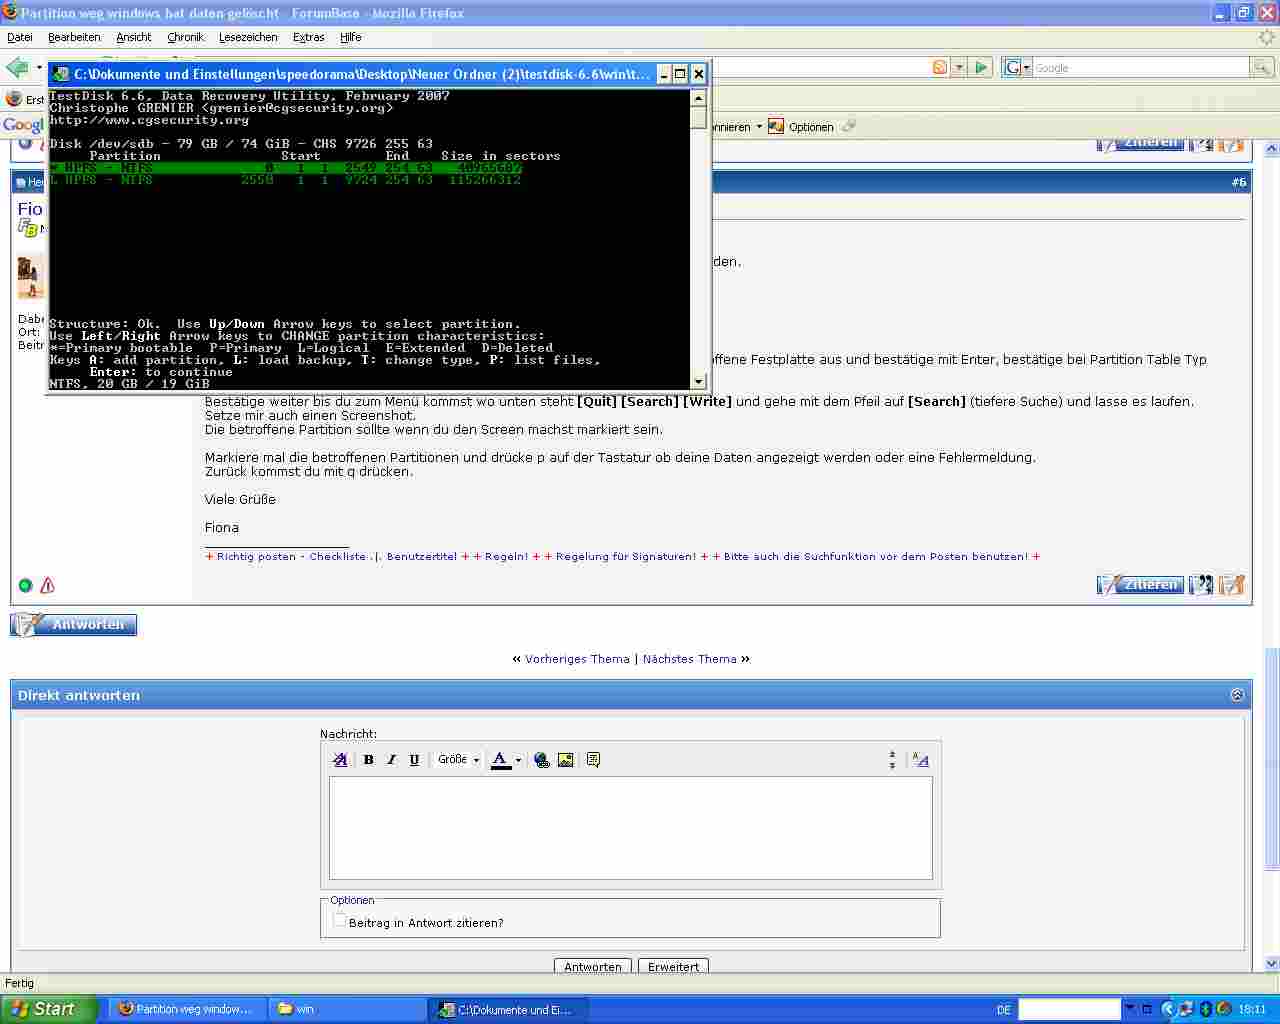
Task: Open the Ansicht menu
Action: click(134, 37)
